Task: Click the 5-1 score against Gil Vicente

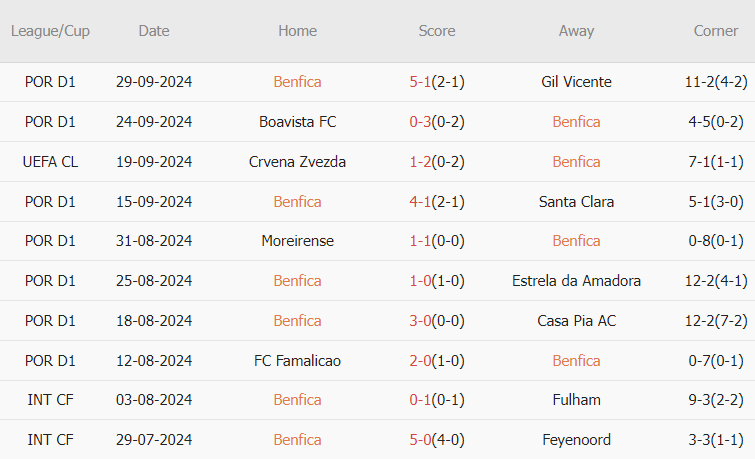Action: pyautogui.click(x=420, y=82)
